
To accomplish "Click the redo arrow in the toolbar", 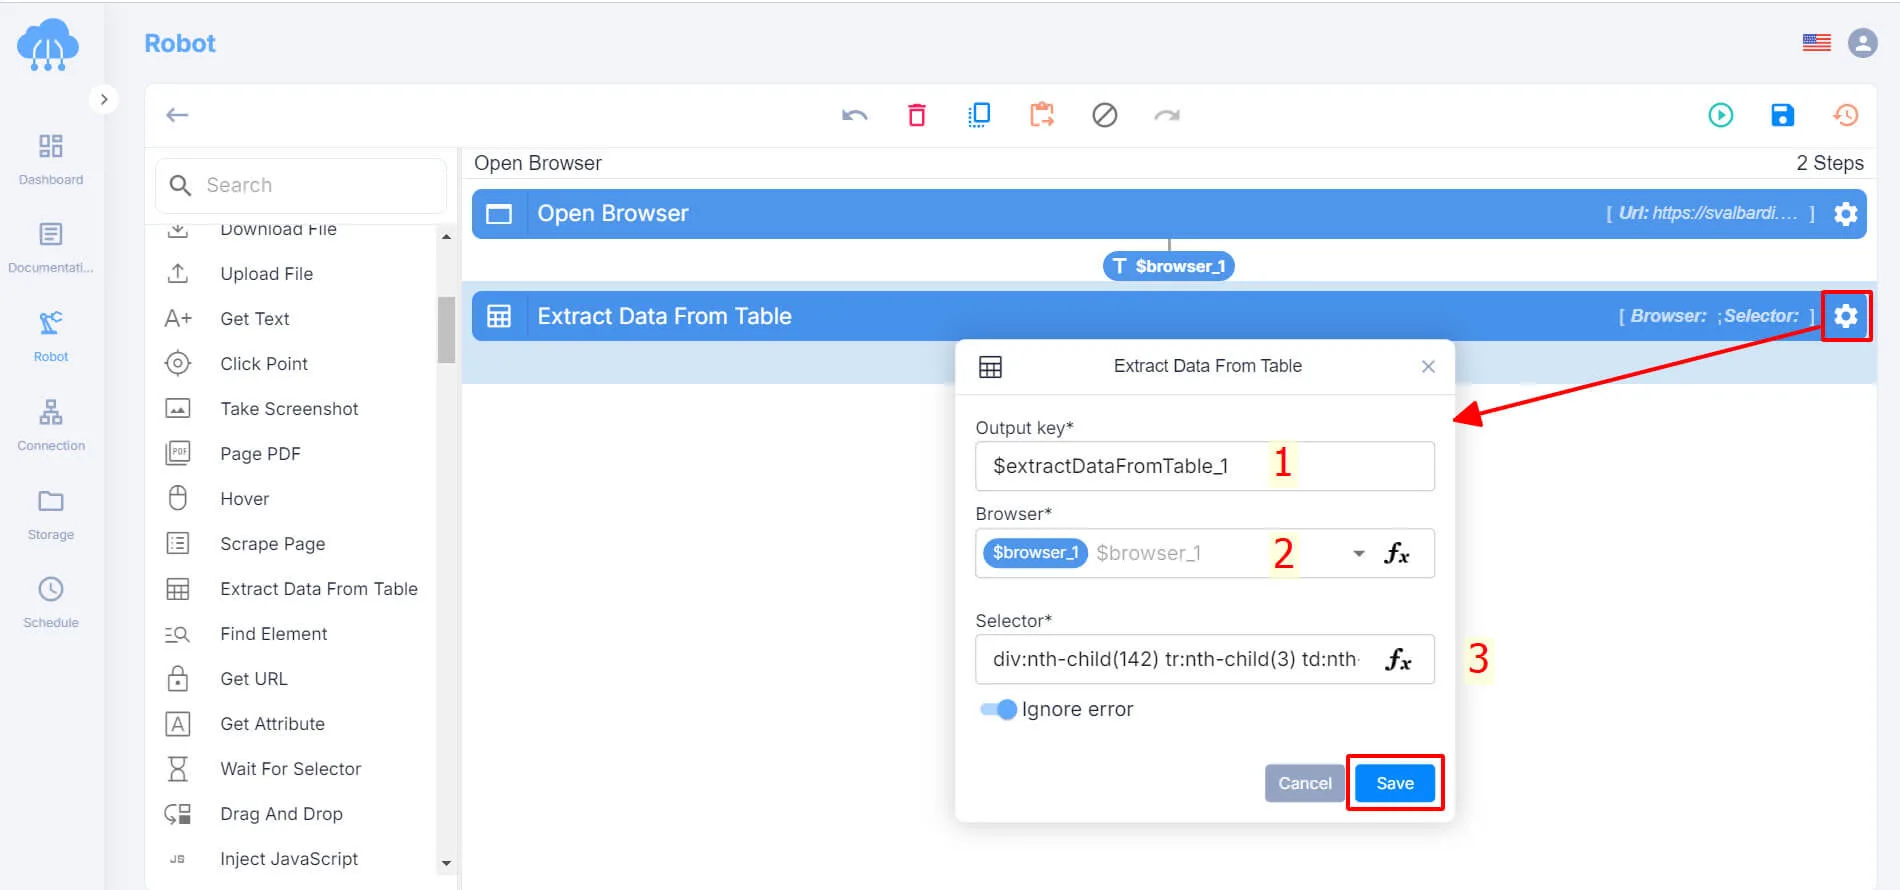I will pos(1167,115).
